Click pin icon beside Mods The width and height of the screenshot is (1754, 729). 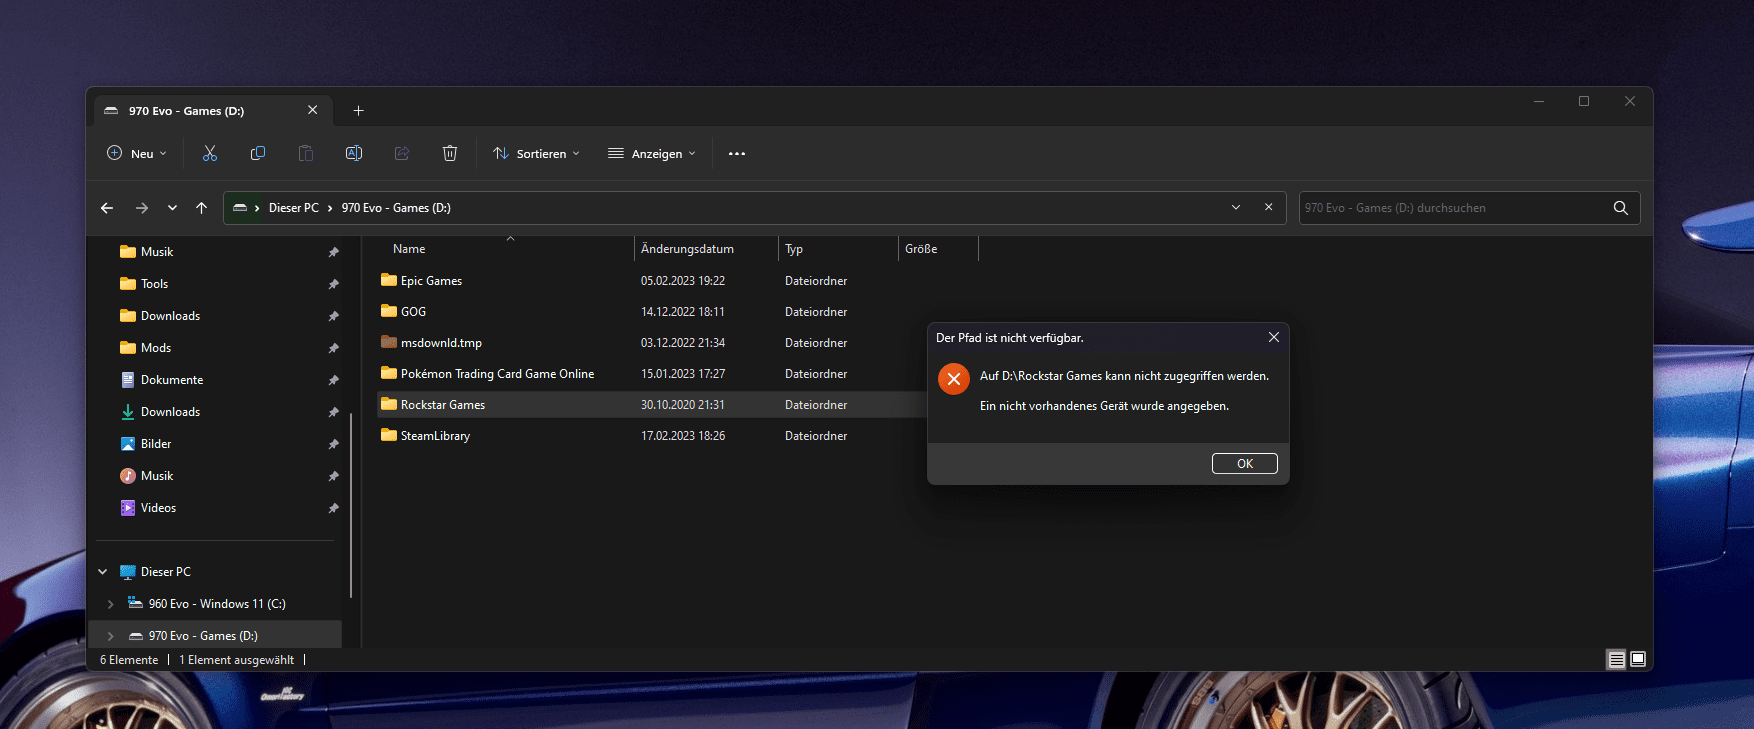pos(333,348)
